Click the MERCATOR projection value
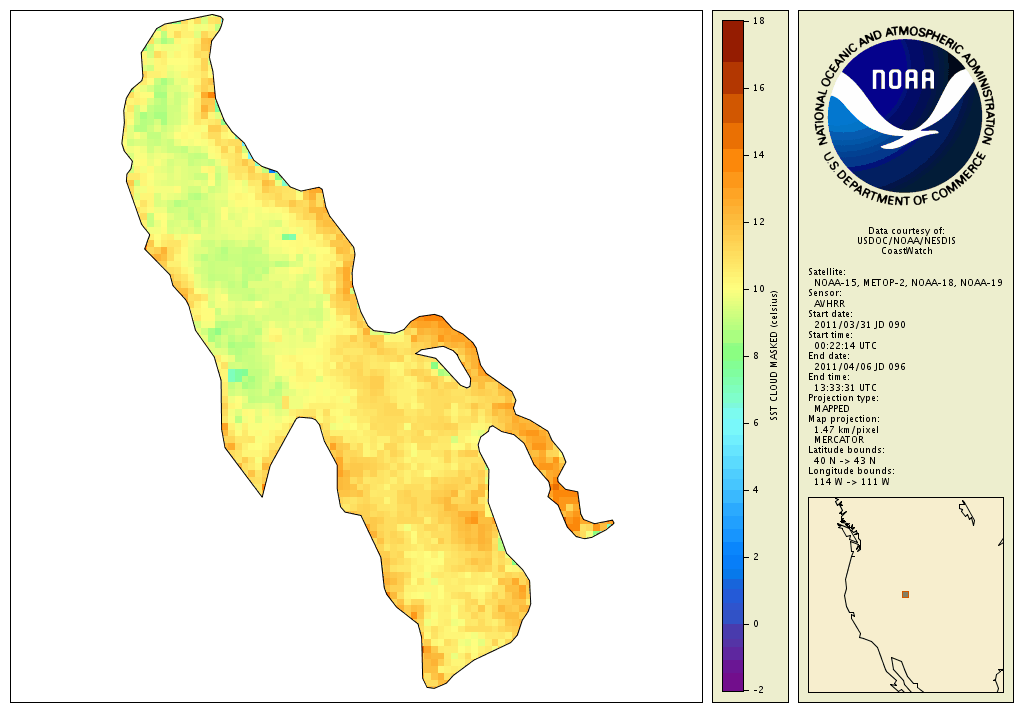This screenshot has height=712, width=1023. (x=838, y=440)
